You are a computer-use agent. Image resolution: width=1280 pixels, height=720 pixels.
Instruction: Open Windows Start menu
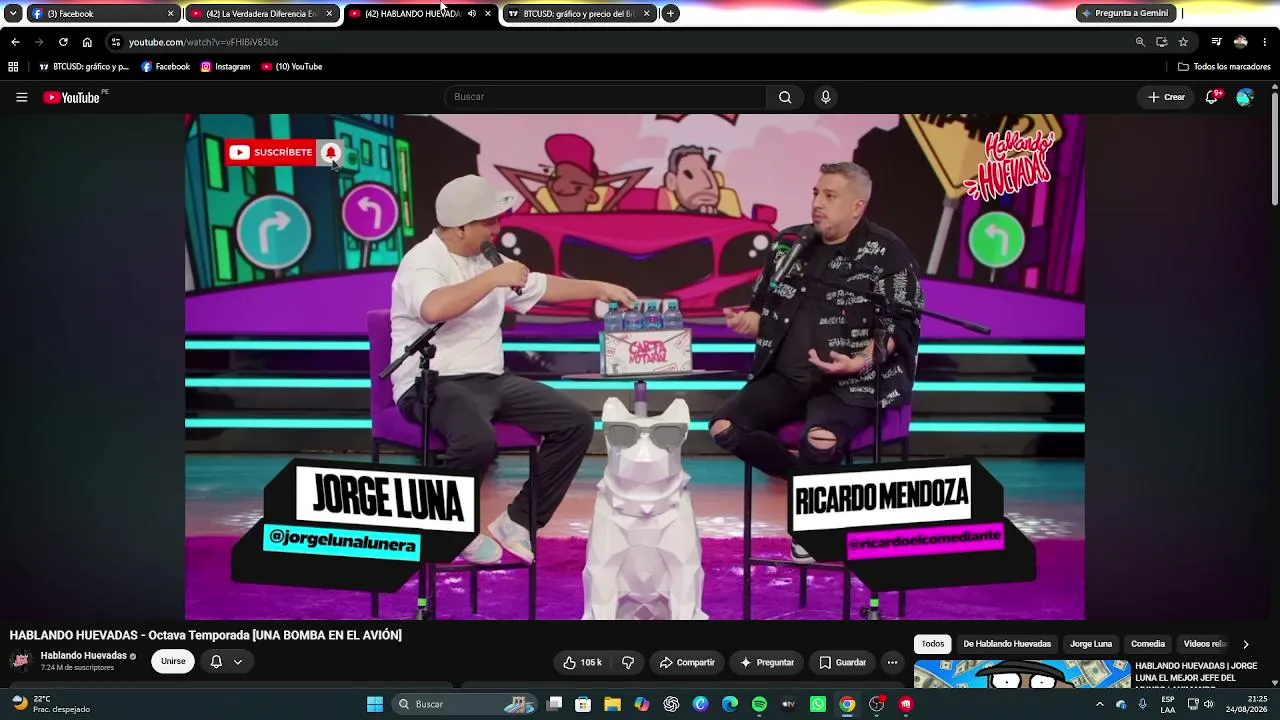point(375,704)
